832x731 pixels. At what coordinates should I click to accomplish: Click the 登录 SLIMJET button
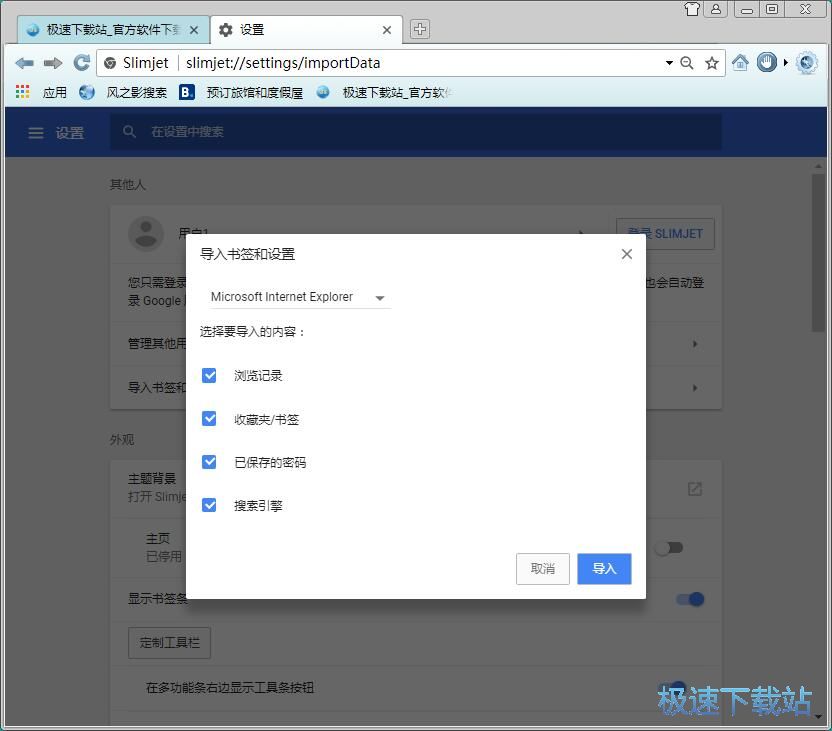[x=665, y=234]
